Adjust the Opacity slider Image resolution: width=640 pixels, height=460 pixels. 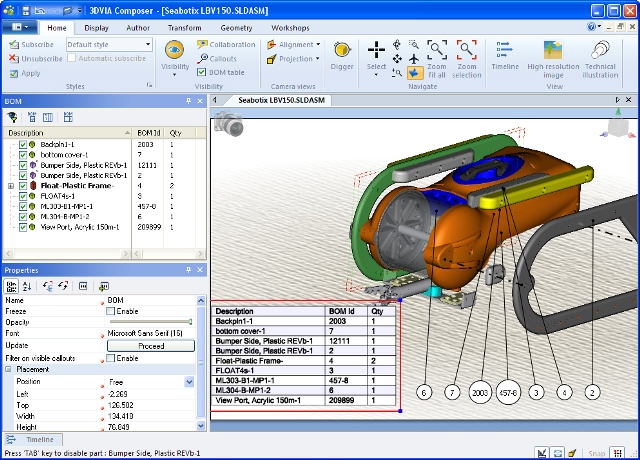151,322
